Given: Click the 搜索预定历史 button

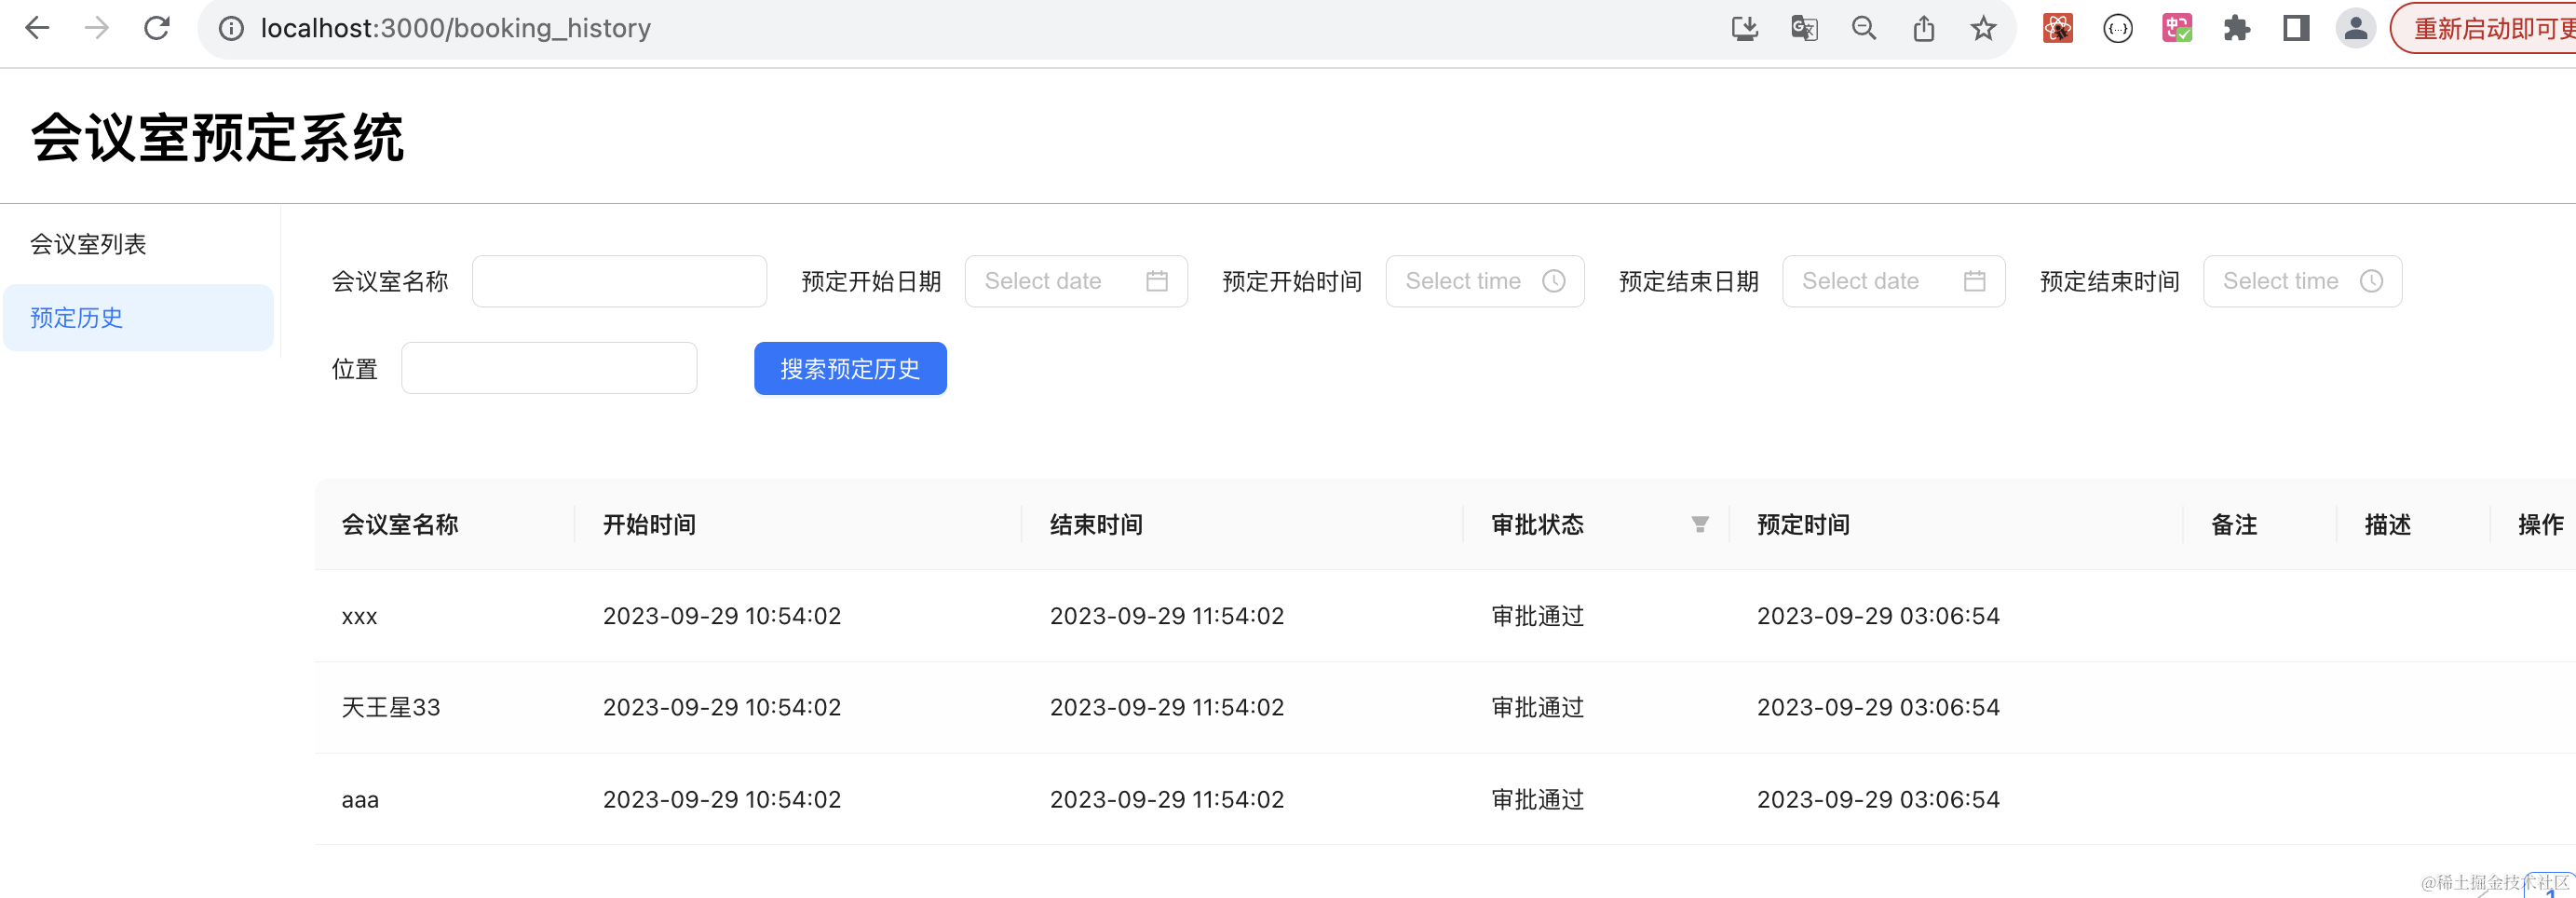Looking at the screenshot, I should (850, 368).
